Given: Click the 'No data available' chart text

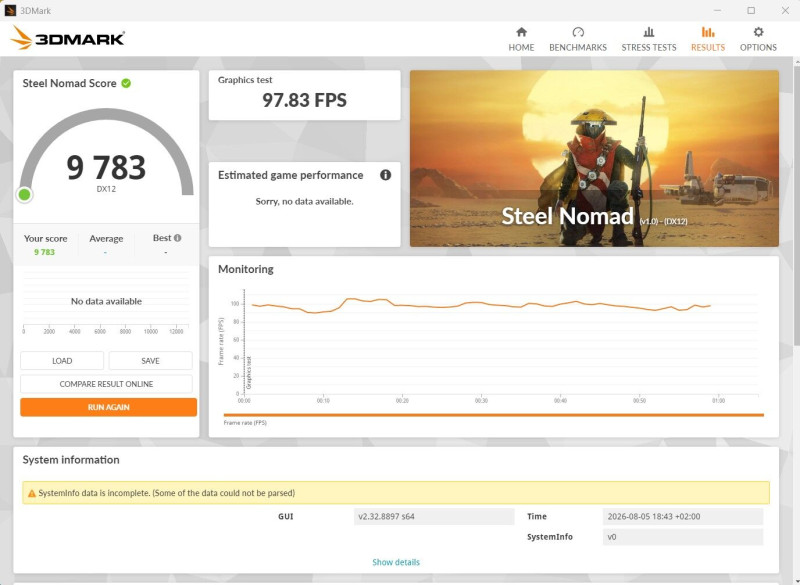Looking at the screenshot, I should point(106,301).
